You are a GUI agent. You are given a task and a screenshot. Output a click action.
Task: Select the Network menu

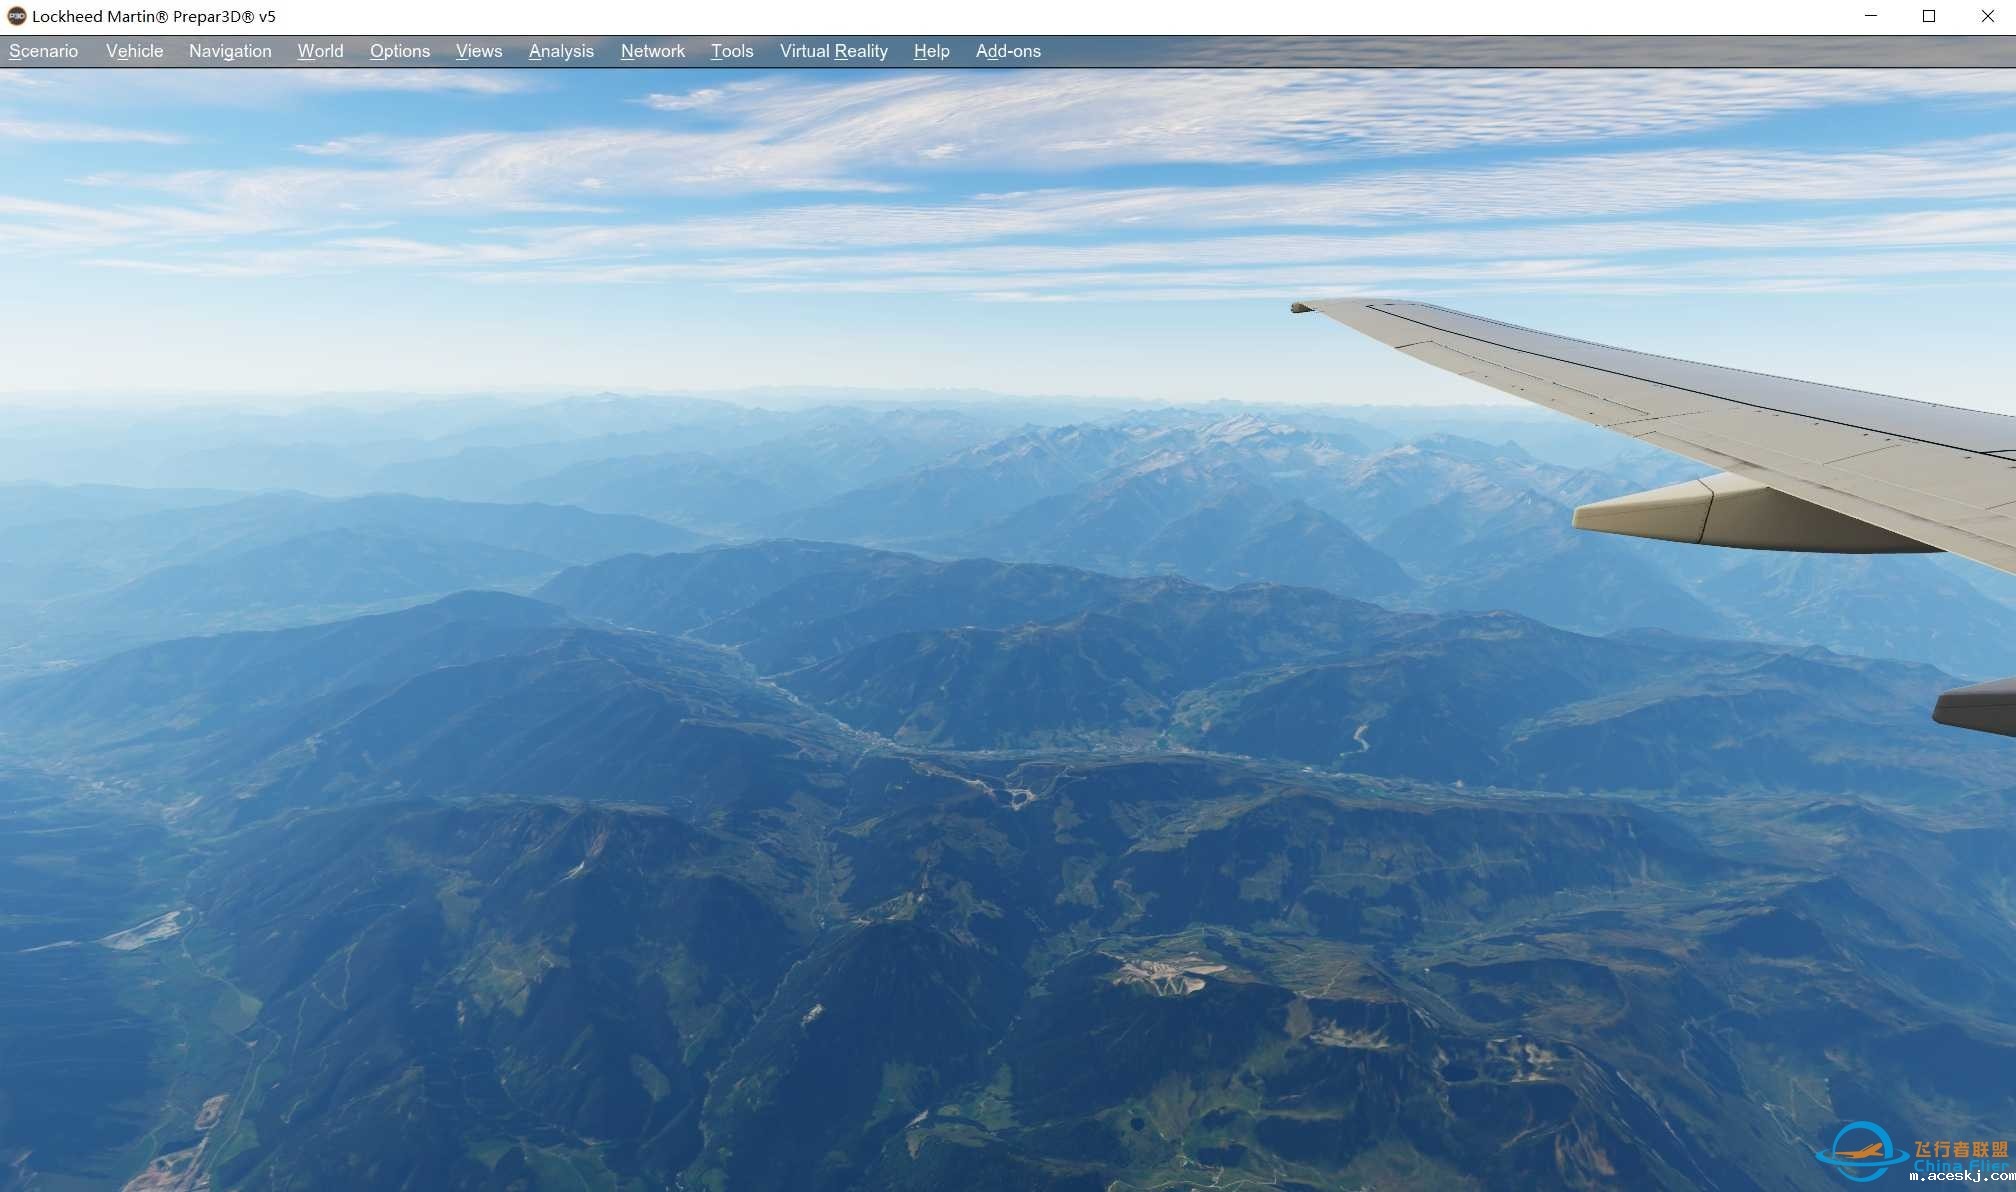[x=652, y=51]
